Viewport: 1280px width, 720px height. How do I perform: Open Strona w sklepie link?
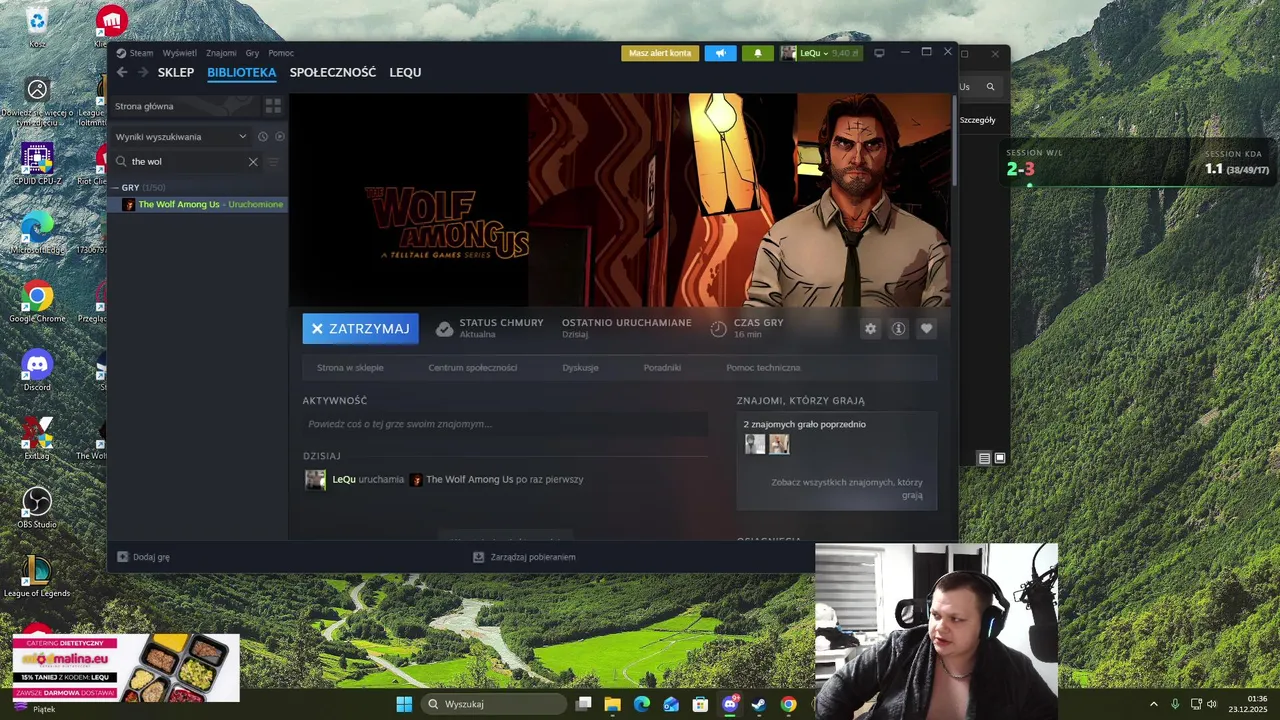350,368
